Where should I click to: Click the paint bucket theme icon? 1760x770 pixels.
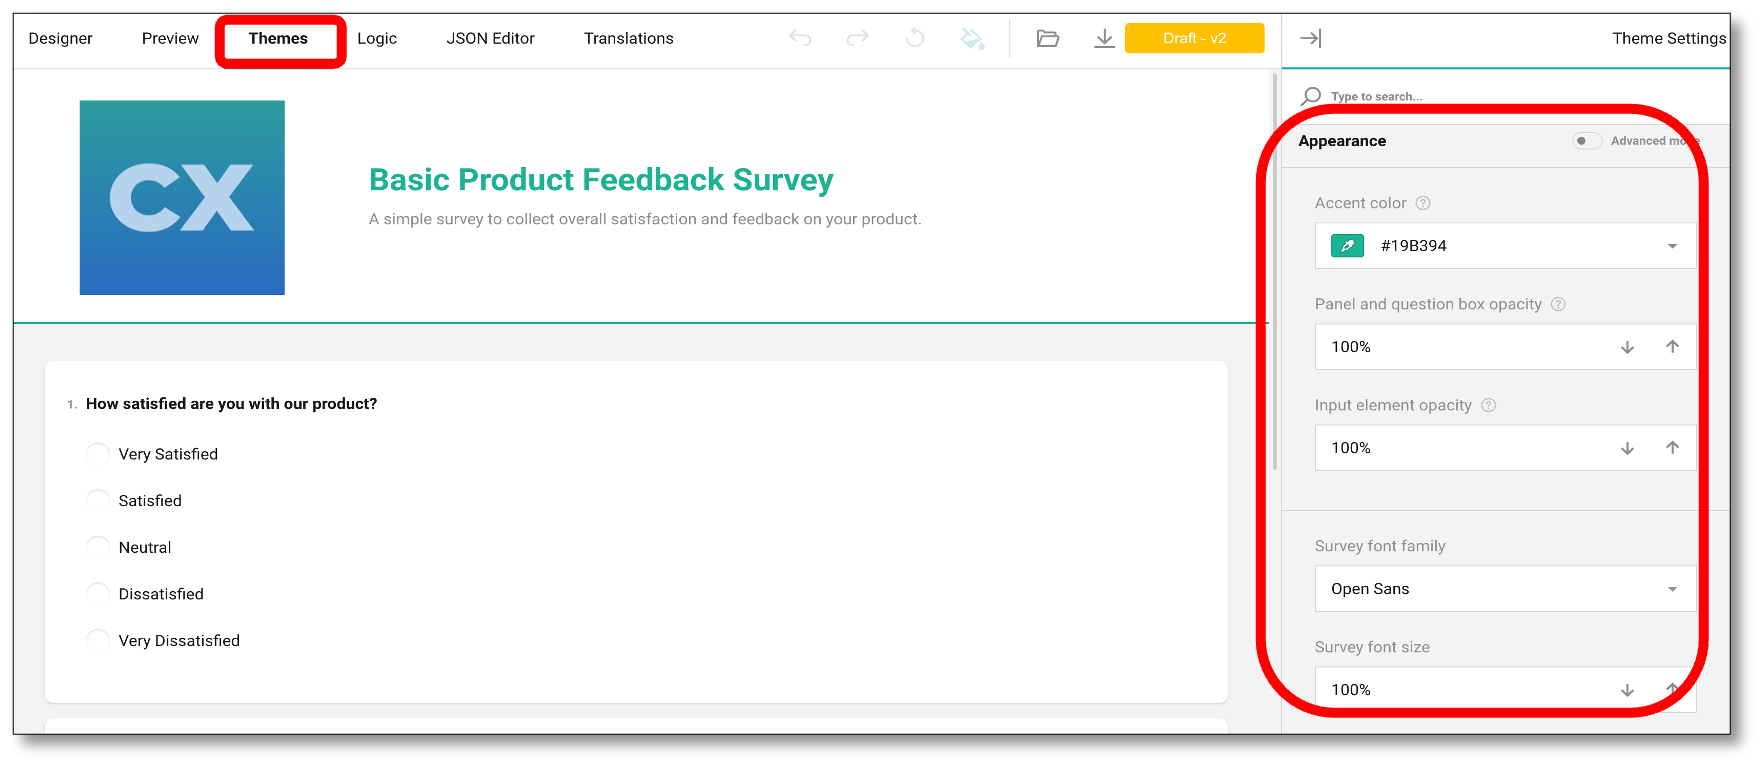[x=972, y=38]
